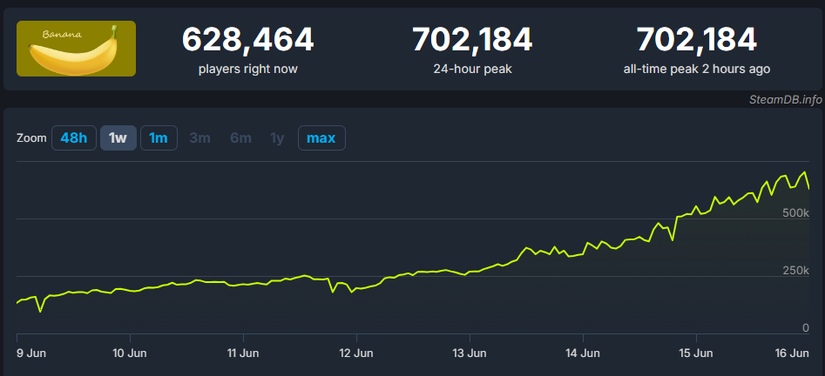825x376 pixels.
Task: Open the Banana game thumbnail
Action: pos(76,48)
